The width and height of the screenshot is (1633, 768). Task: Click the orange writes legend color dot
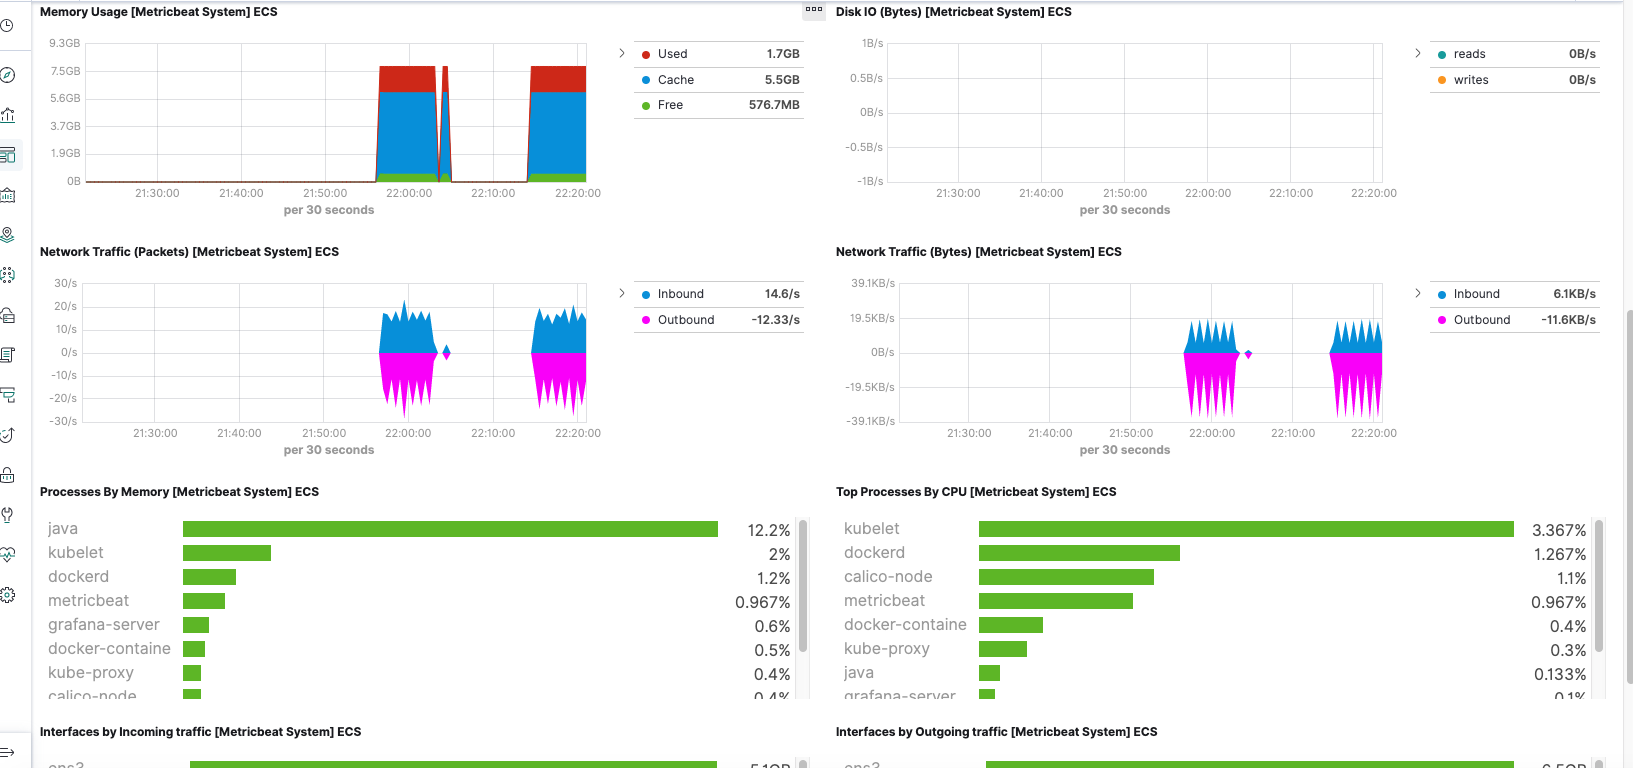coord(1442,80)
